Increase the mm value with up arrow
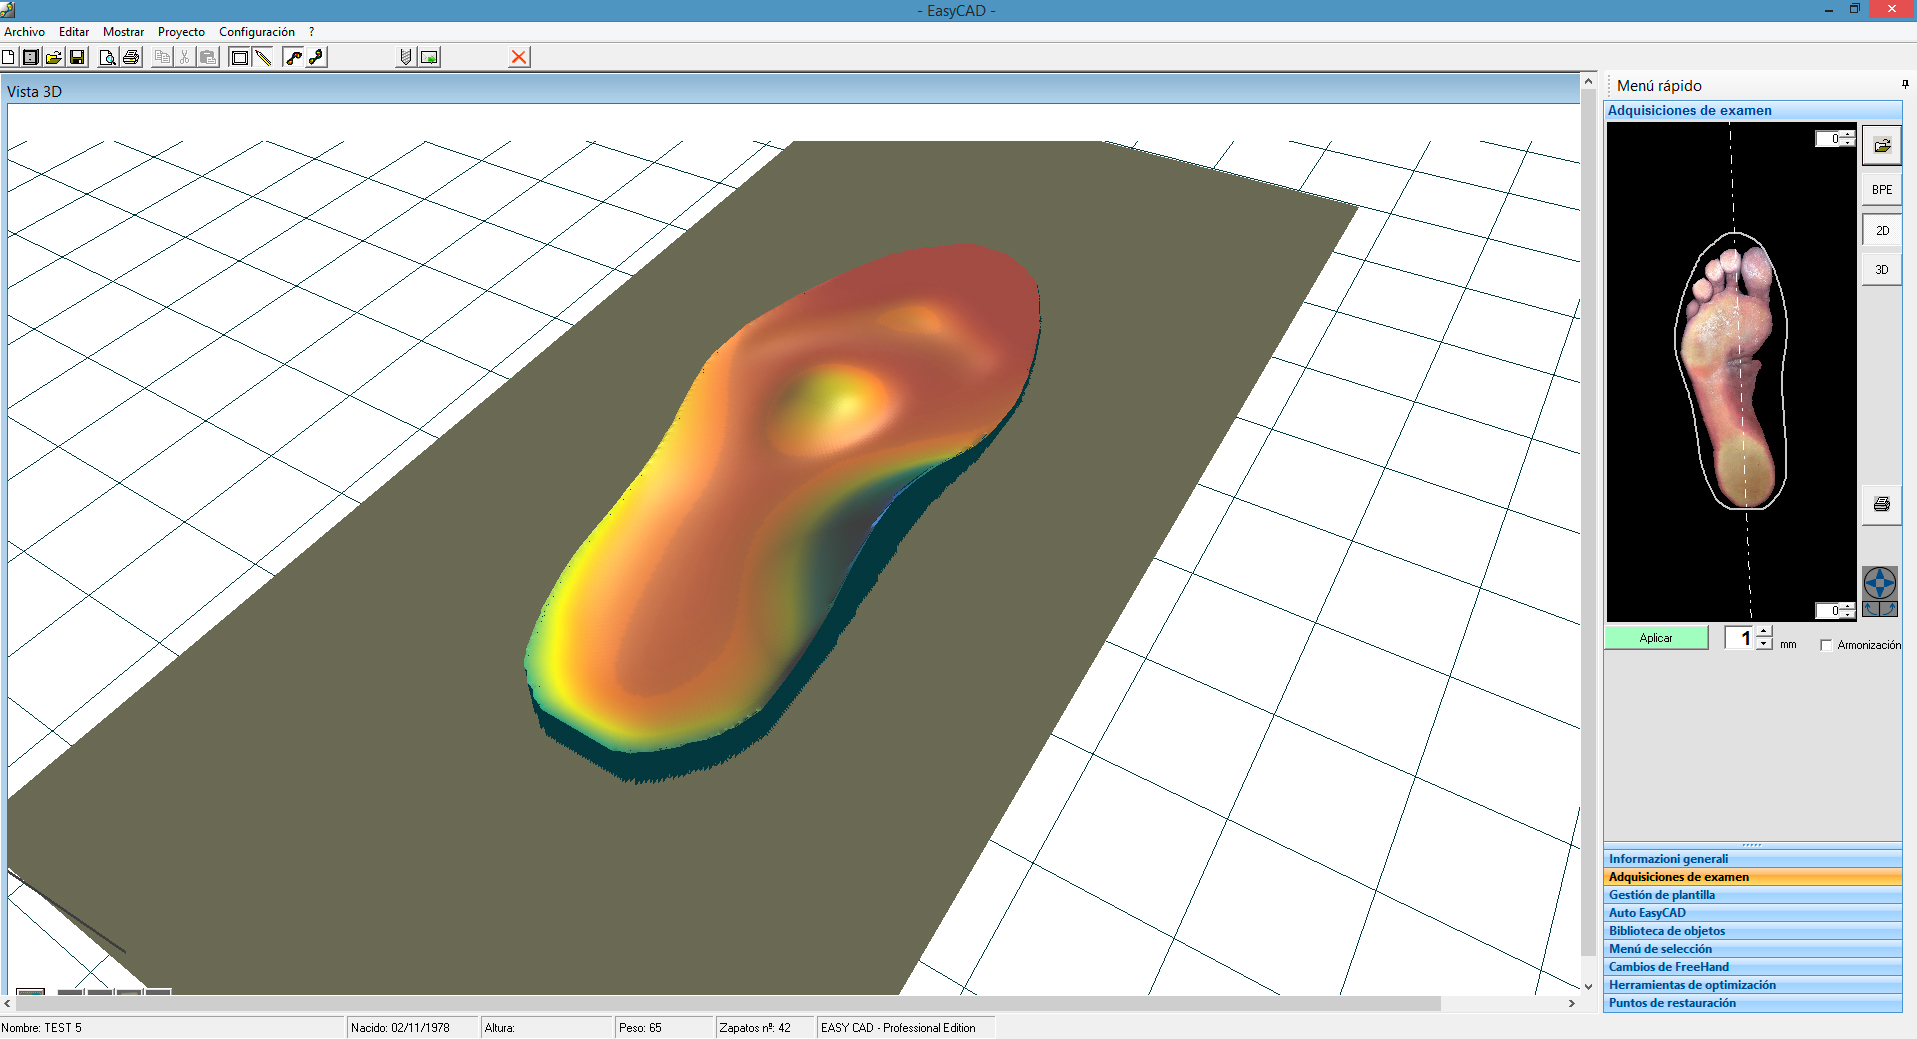Viewport: 1917px width, 1039px height. pyautogui.click(x=1764, y=632)
